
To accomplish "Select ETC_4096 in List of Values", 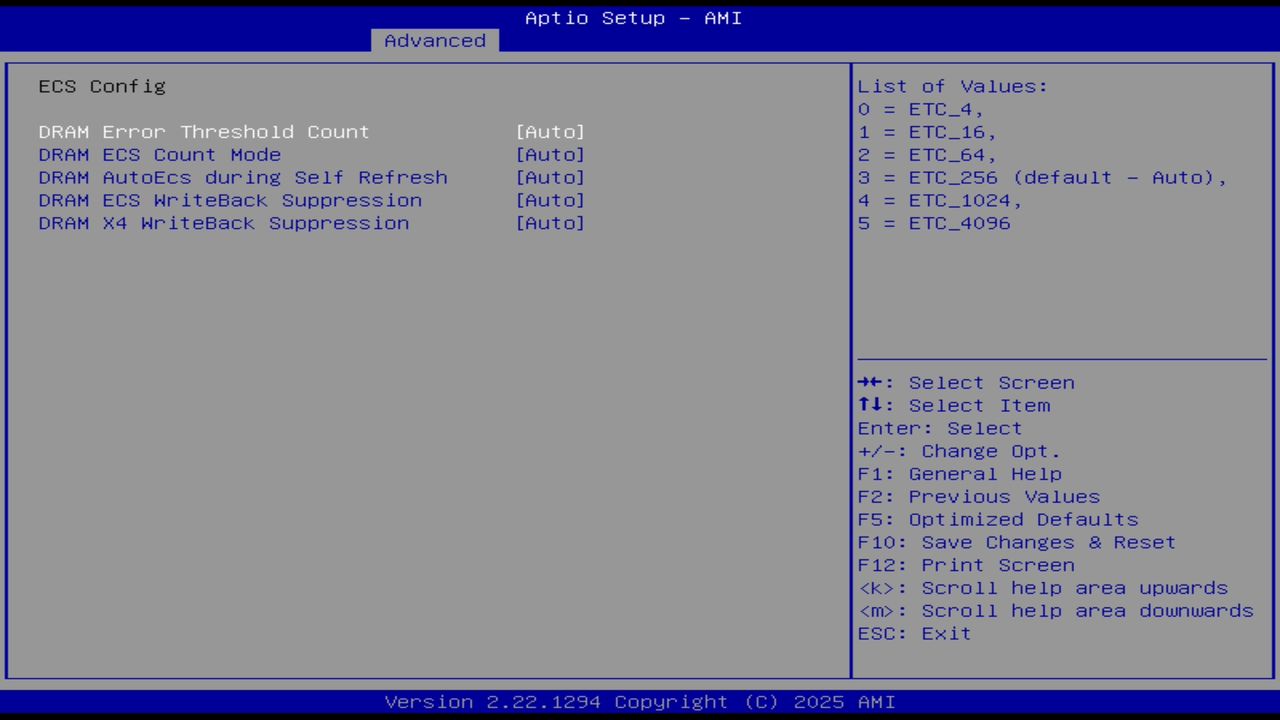I will 933,223.
